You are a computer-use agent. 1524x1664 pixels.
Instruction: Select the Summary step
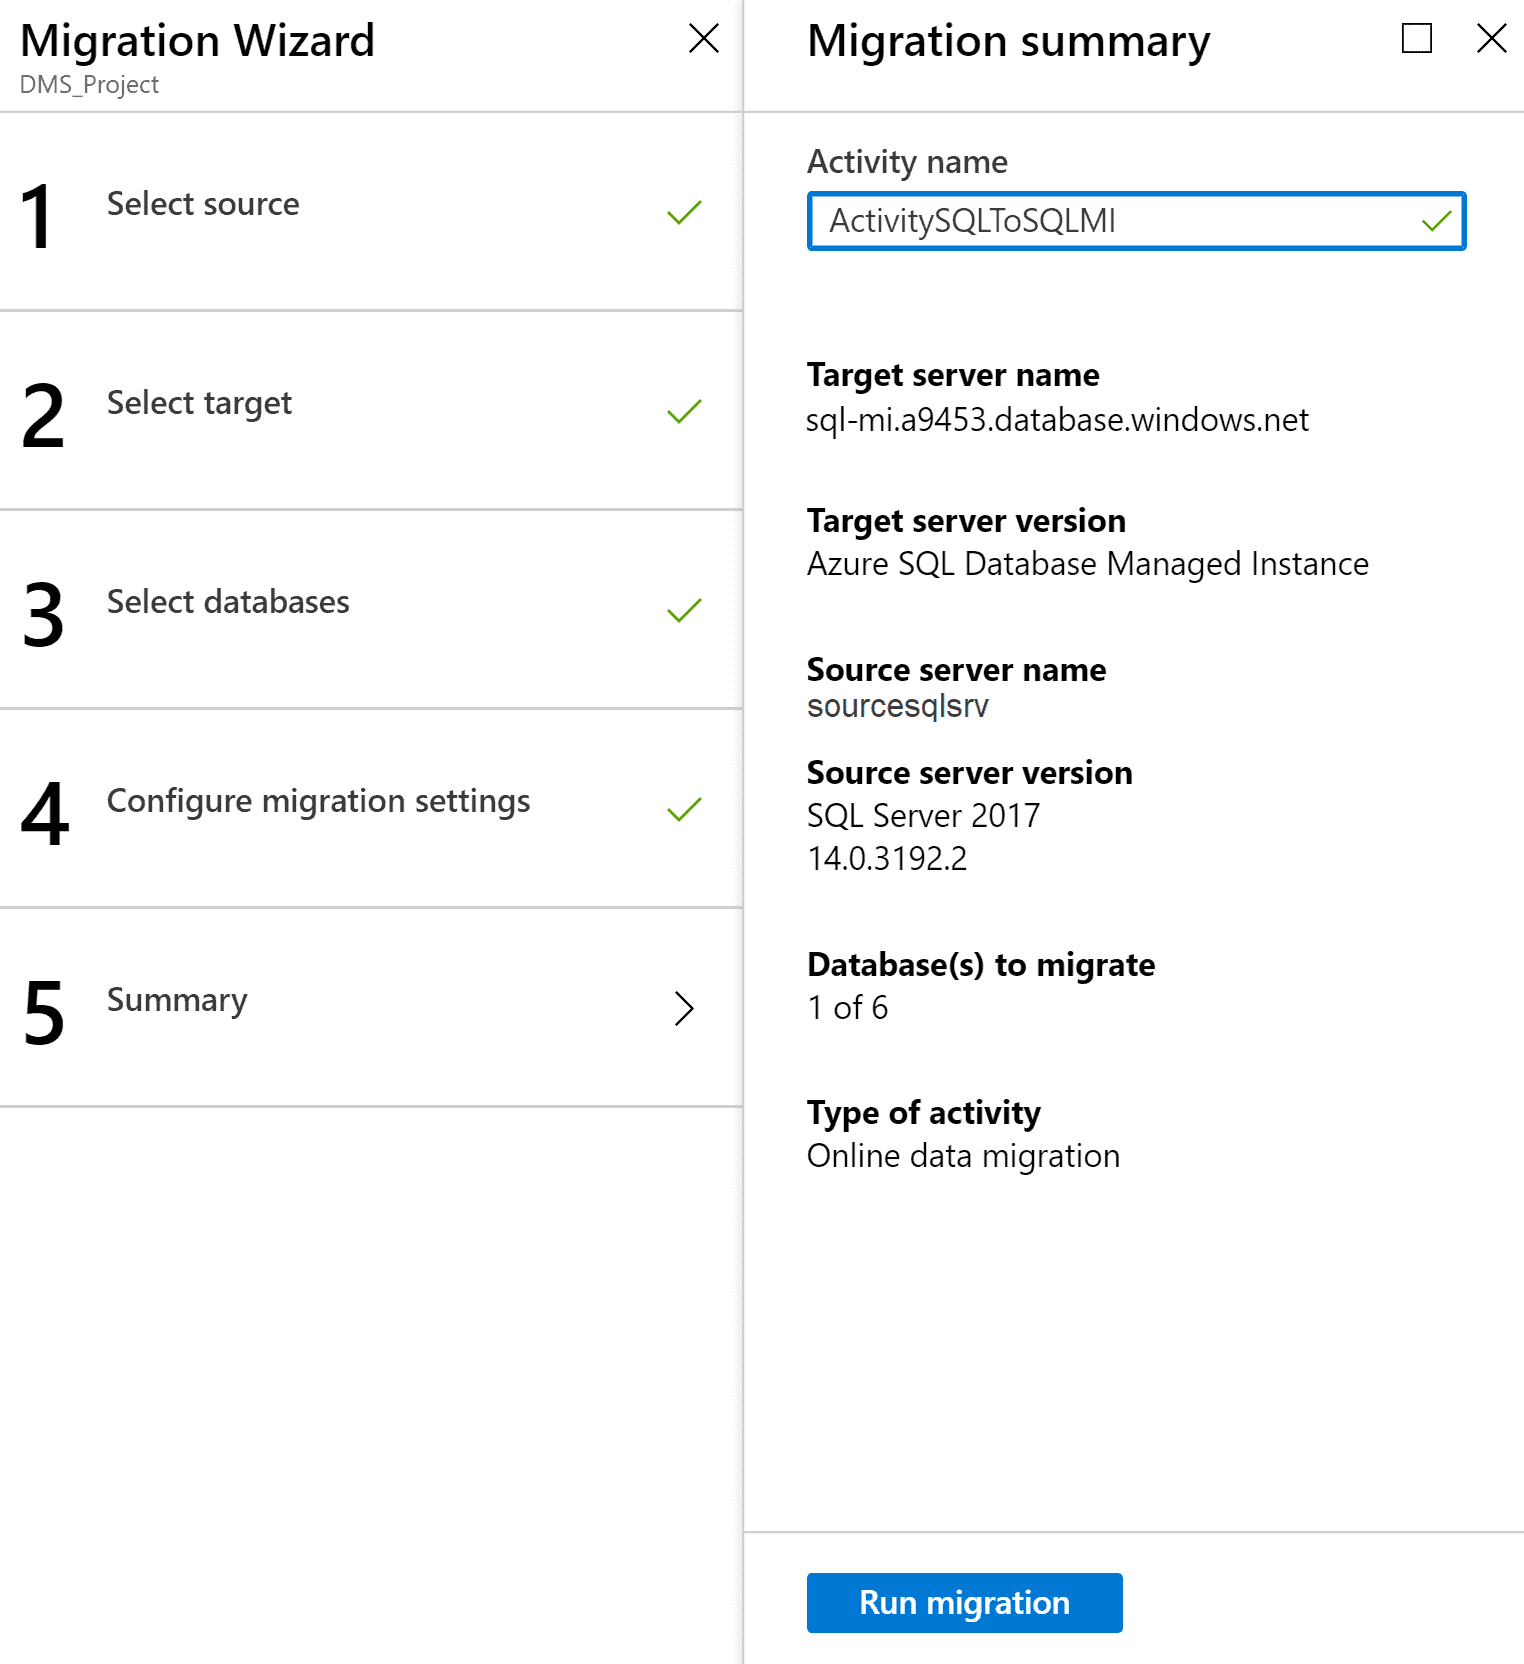(x=177, y=1000)
